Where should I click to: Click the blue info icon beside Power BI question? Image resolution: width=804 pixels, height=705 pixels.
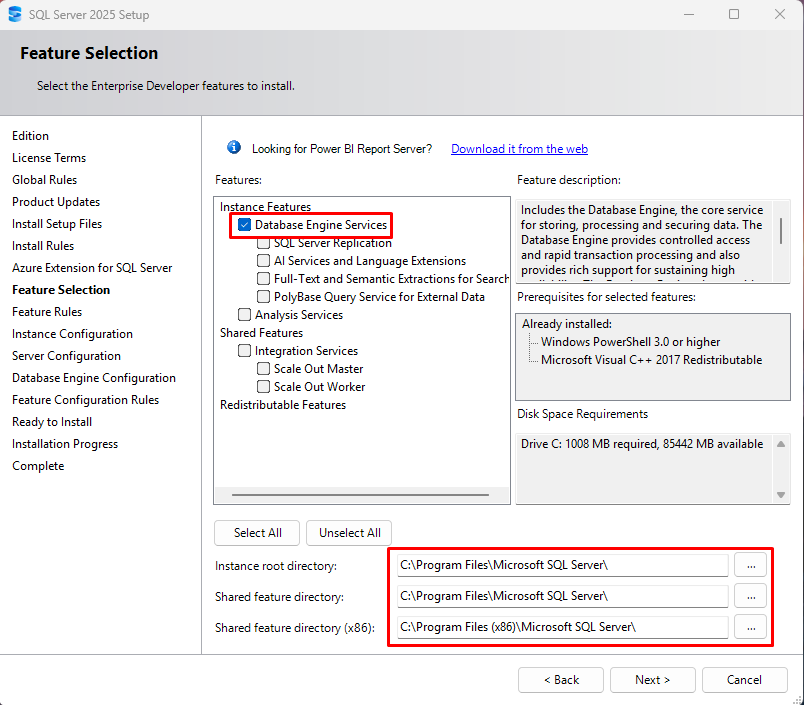click(234, 148)
